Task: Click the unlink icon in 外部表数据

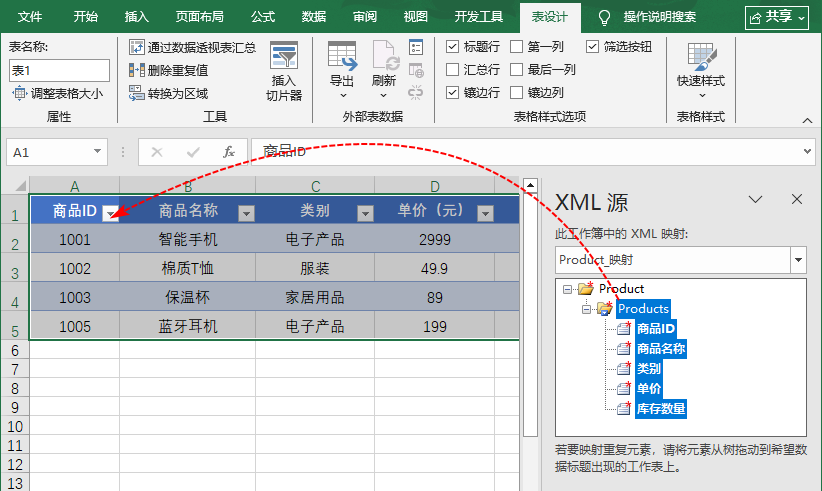Action: (416, 93)
